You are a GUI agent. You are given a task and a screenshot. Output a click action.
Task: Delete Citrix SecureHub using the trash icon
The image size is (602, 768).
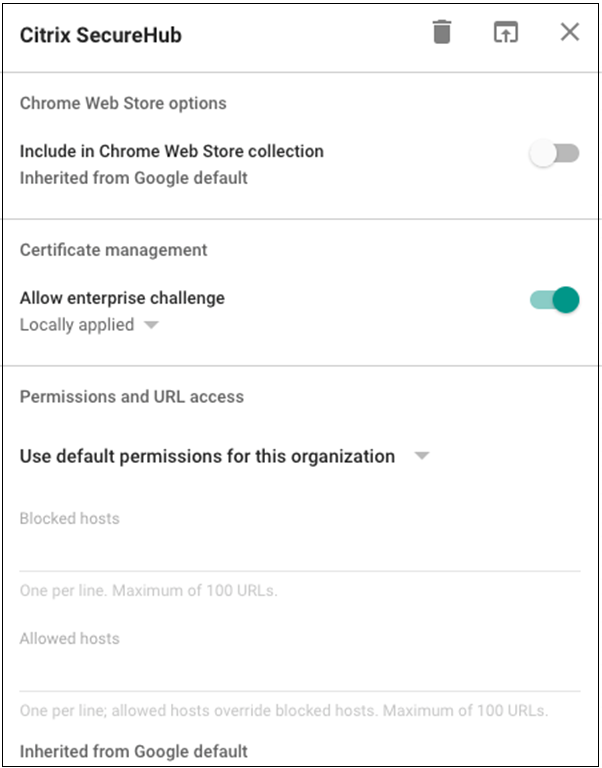(x=442, y=33)
